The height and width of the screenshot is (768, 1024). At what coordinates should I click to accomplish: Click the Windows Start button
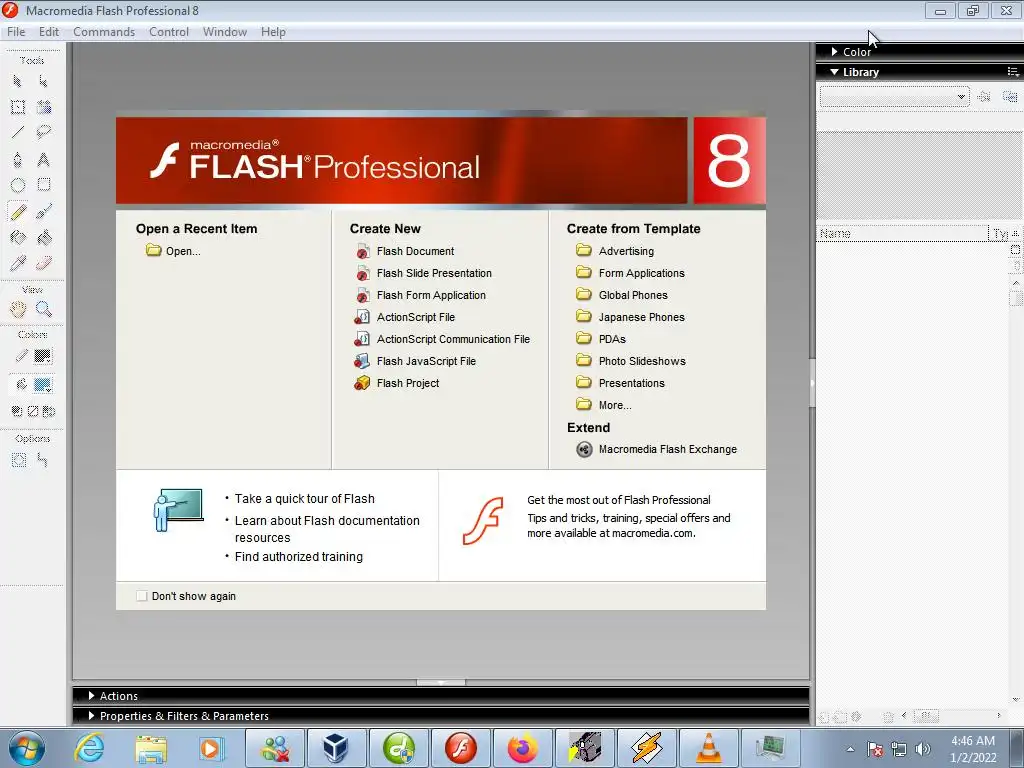click(27, 748)
